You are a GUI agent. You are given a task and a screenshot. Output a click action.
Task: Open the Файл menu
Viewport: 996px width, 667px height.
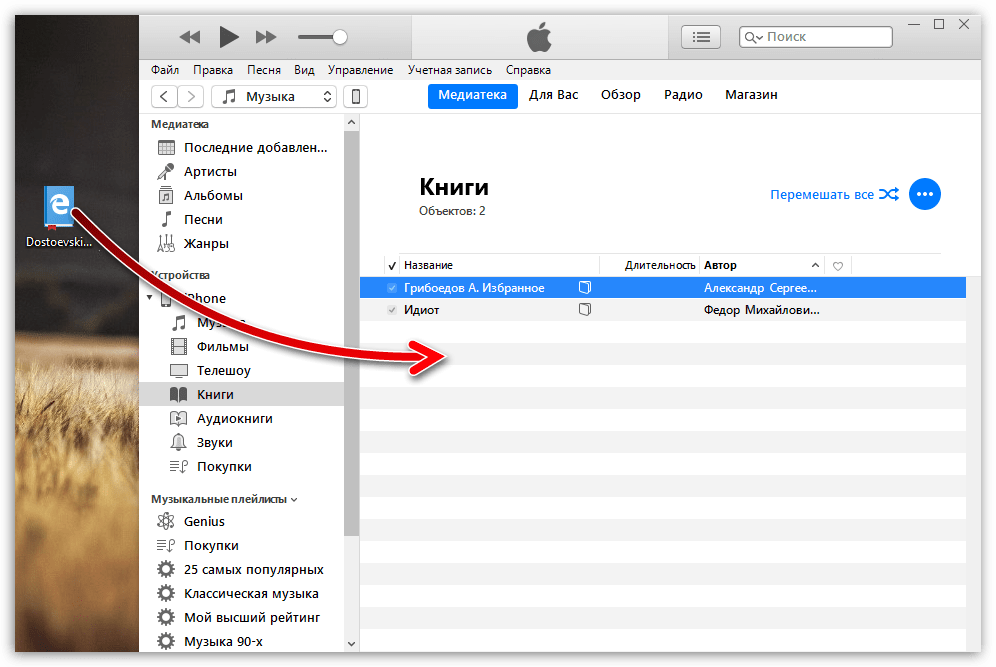click(165, 70)
